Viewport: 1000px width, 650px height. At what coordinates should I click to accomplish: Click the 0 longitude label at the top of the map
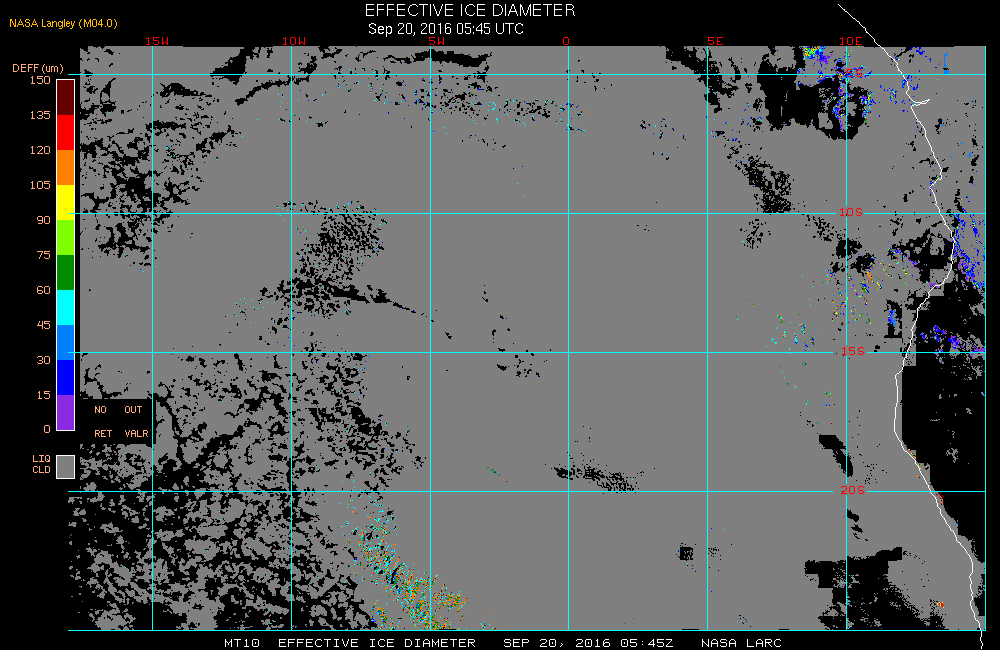click(x=566, y=41)
